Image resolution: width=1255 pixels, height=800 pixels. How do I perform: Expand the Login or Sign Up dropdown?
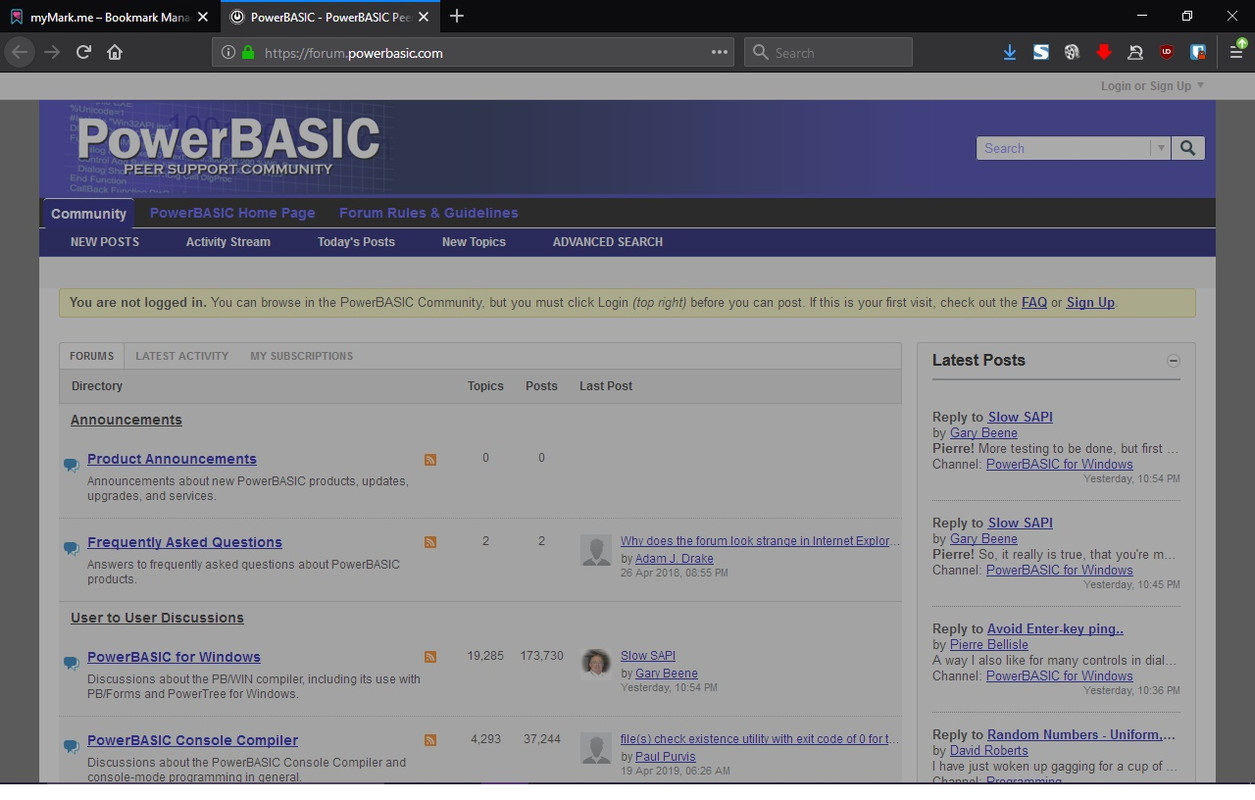(x=1152, y=86)
